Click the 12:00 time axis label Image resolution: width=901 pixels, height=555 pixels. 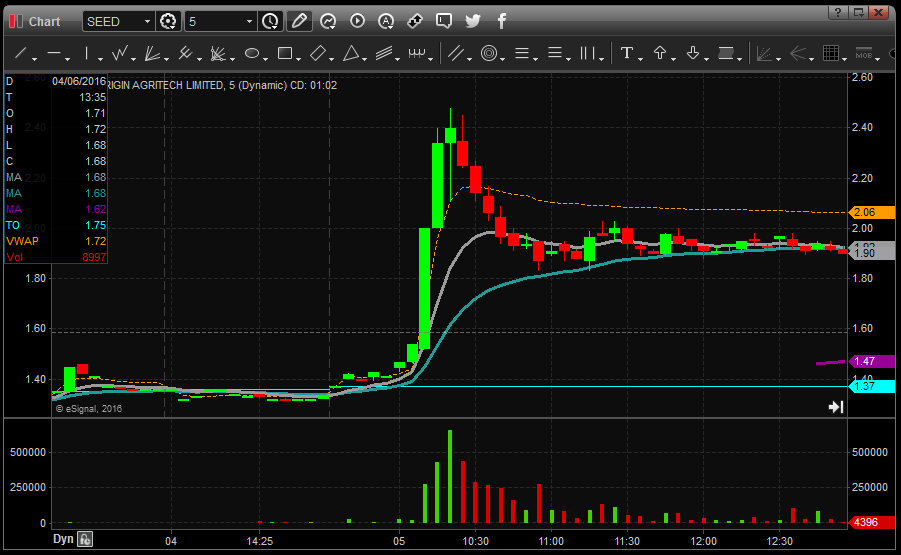coord(703,541)
